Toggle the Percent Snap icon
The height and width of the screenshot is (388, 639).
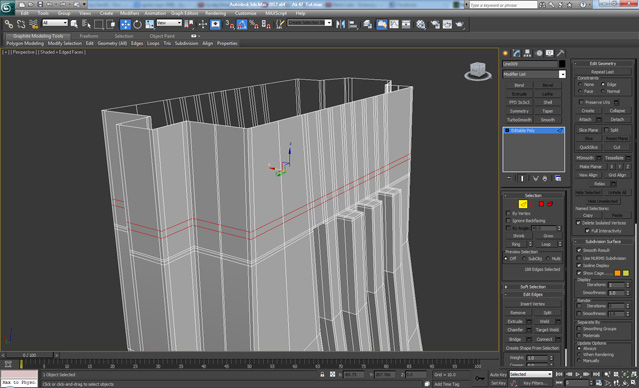point(253,24)
